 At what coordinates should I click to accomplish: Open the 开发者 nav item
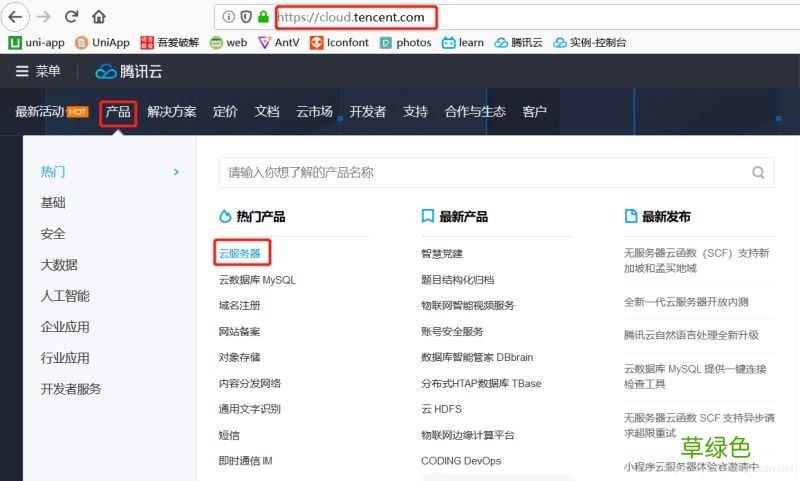tap(367, 112)
